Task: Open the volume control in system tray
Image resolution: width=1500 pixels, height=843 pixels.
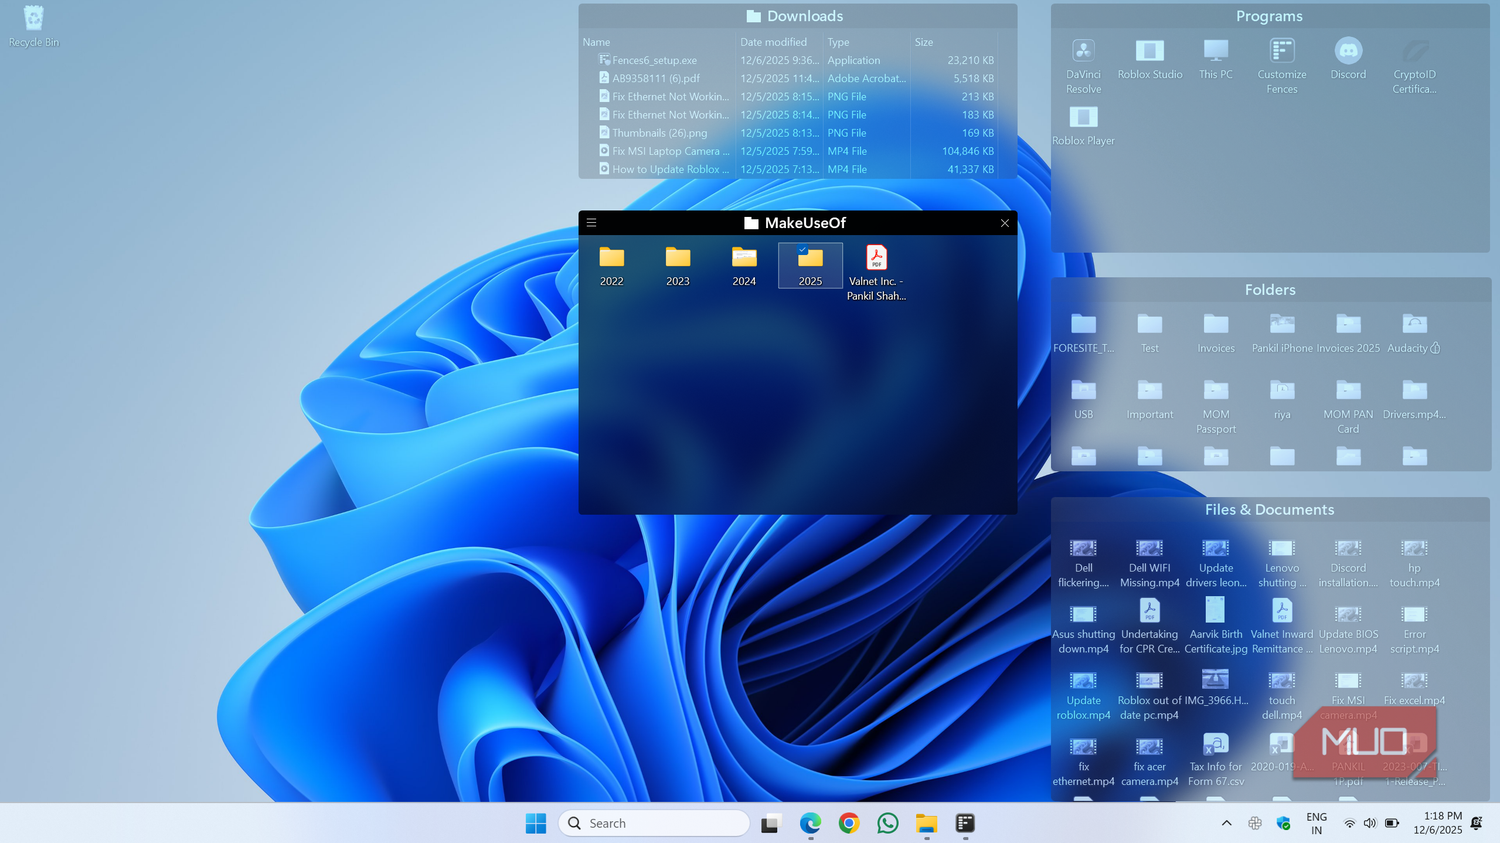Action: tap(1370, 823)
